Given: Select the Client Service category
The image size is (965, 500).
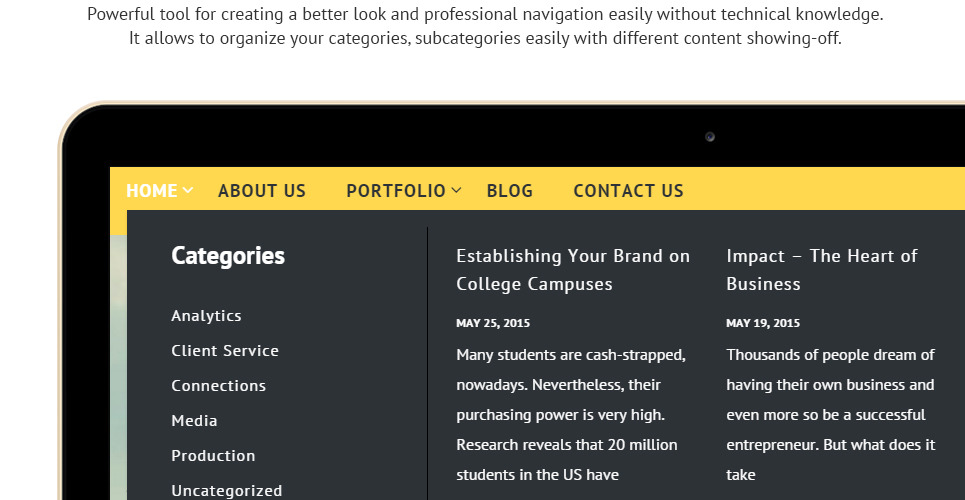Looking at the screenshot, I should pos(225,351).
